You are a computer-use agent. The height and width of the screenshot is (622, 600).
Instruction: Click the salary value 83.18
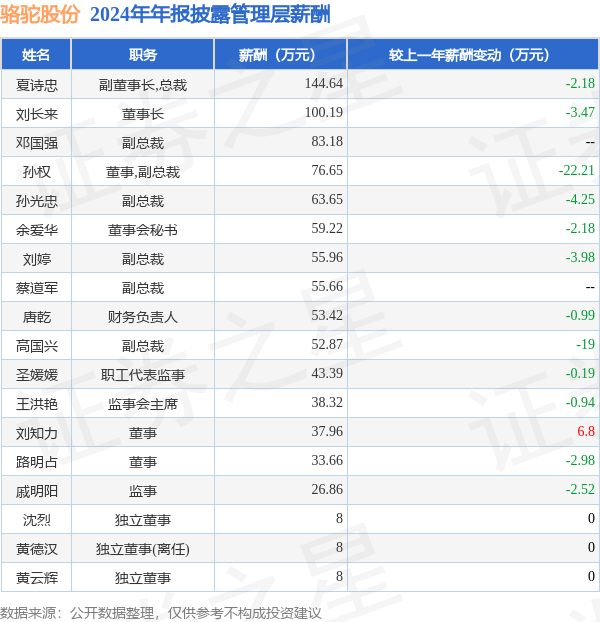click(327, 141)
